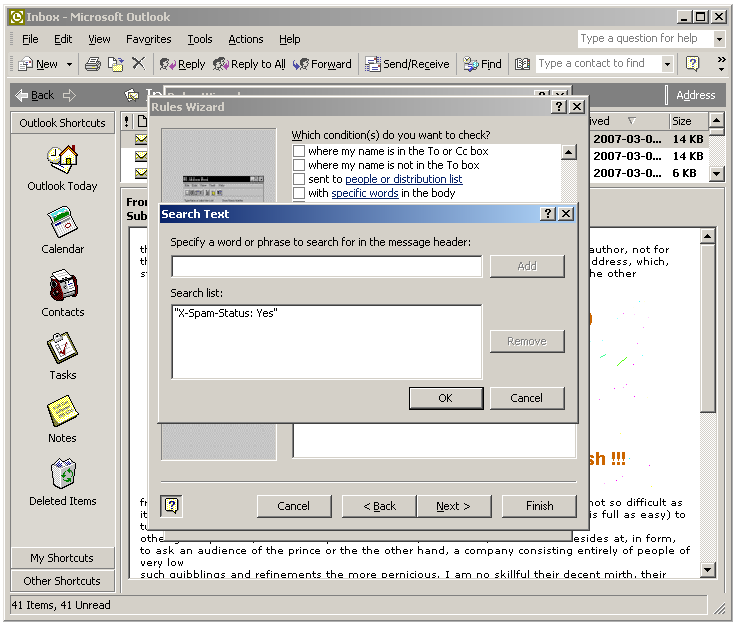The width and height of the screenshot is (738, 629).
Task: Click the Outlook Shortcuts group header
Action: click(x=63, y=123)
